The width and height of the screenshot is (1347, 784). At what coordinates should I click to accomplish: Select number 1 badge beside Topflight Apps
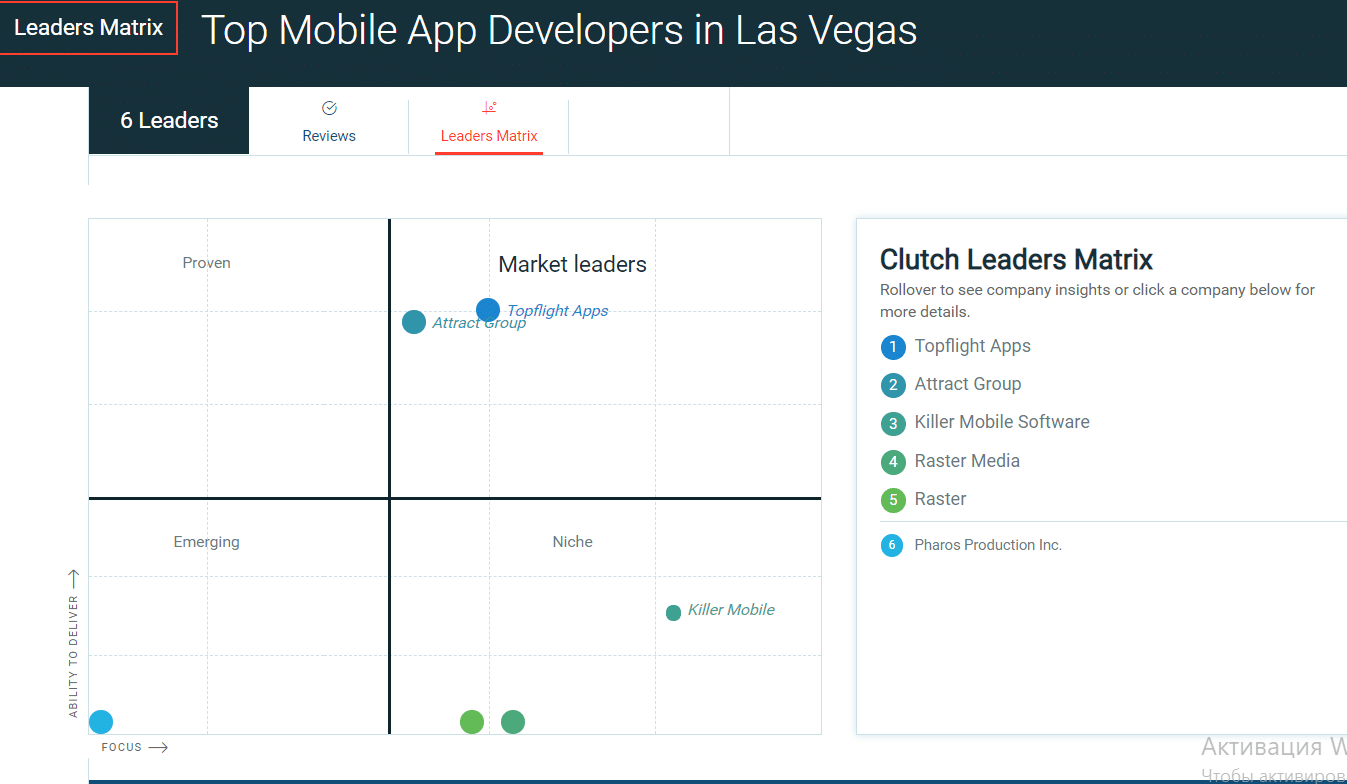point(892,347)
